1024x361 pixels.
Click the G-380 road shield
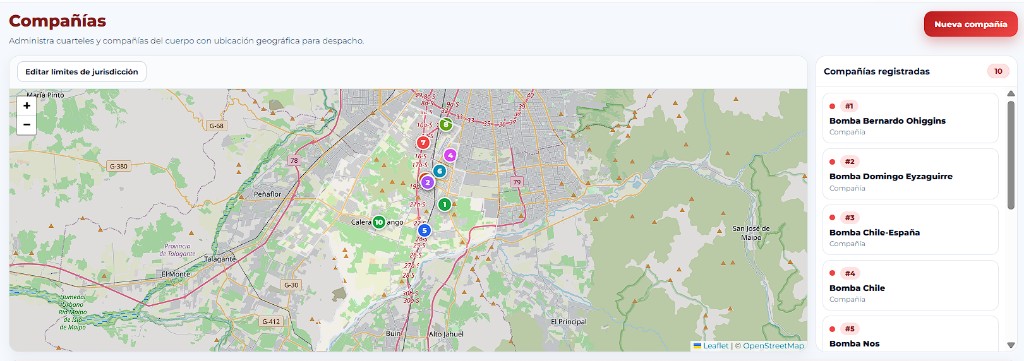tap(119, 166)
